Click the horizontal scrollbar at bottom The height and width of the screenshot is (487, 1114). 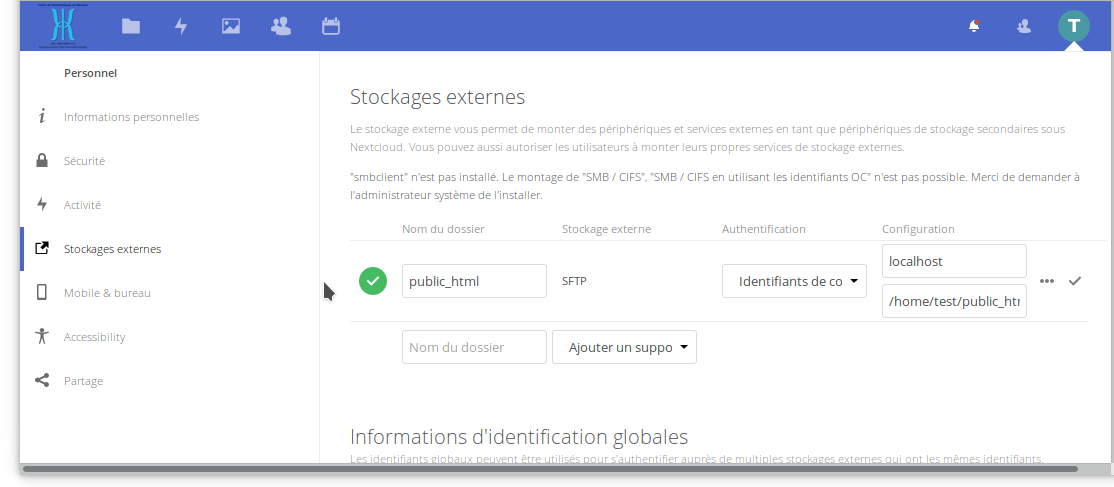point(548,468)
